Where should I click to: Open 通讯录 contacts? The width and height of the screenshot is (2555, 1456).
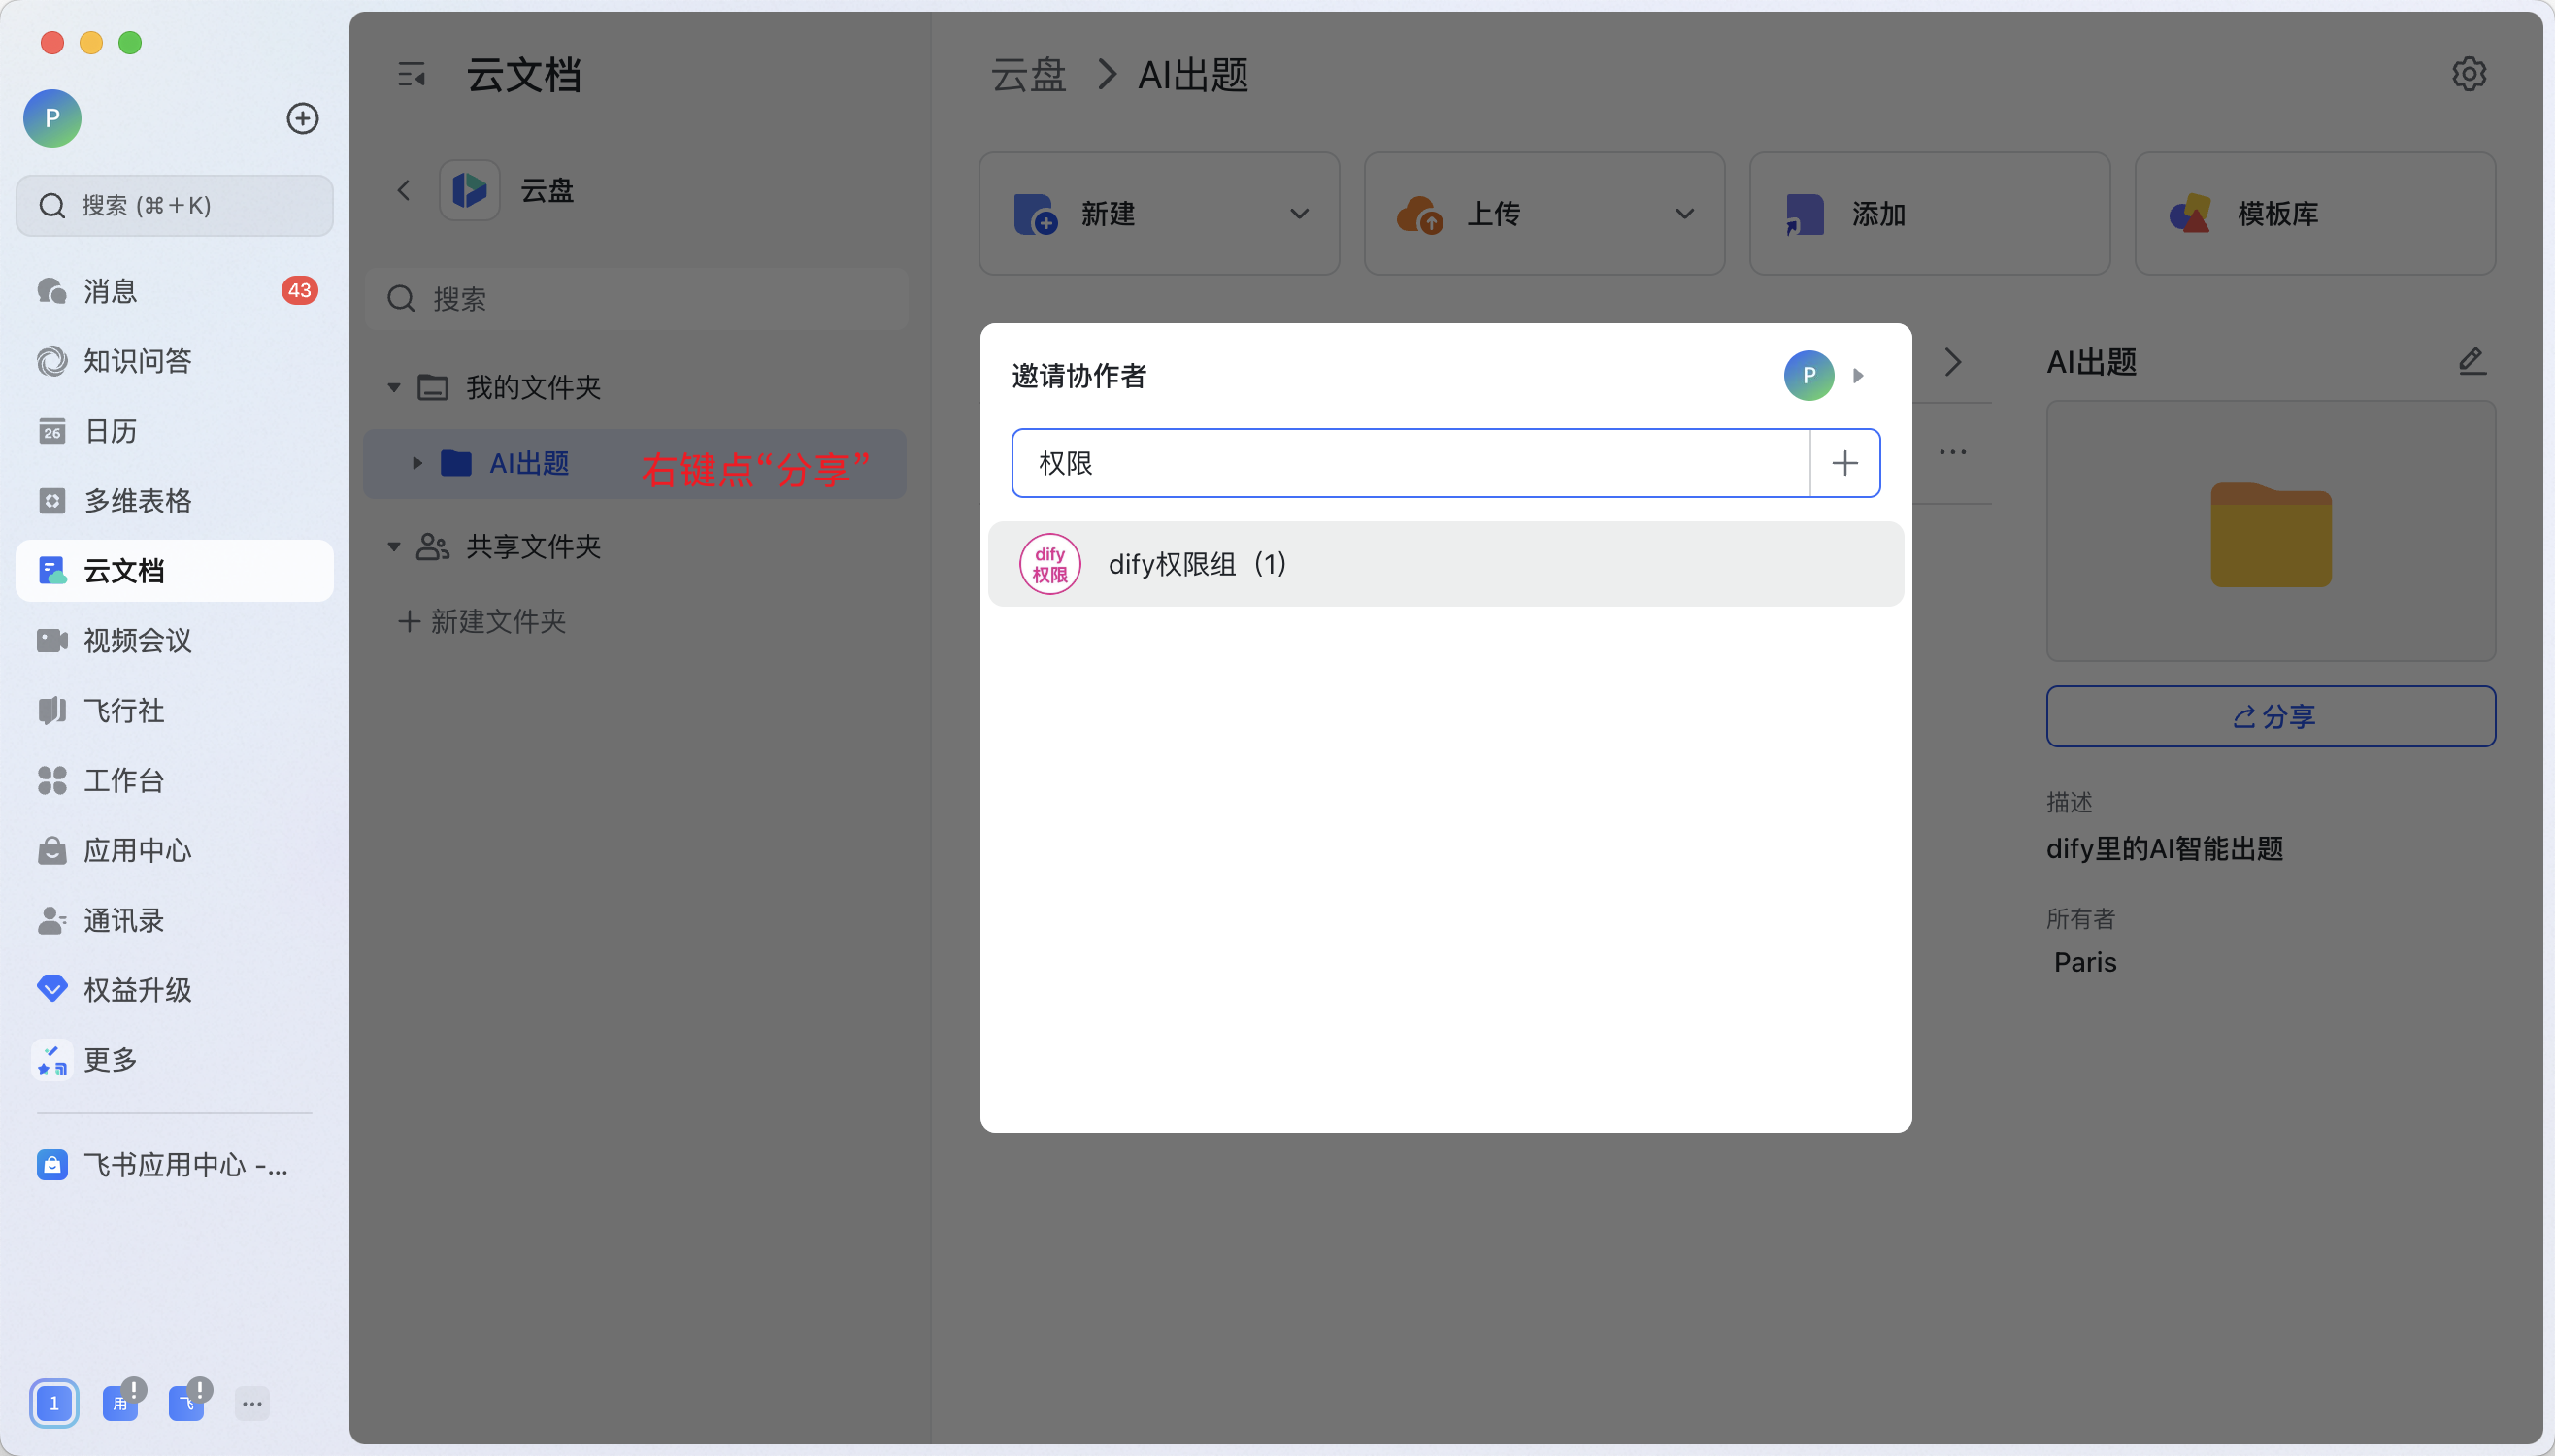point(123,921)
